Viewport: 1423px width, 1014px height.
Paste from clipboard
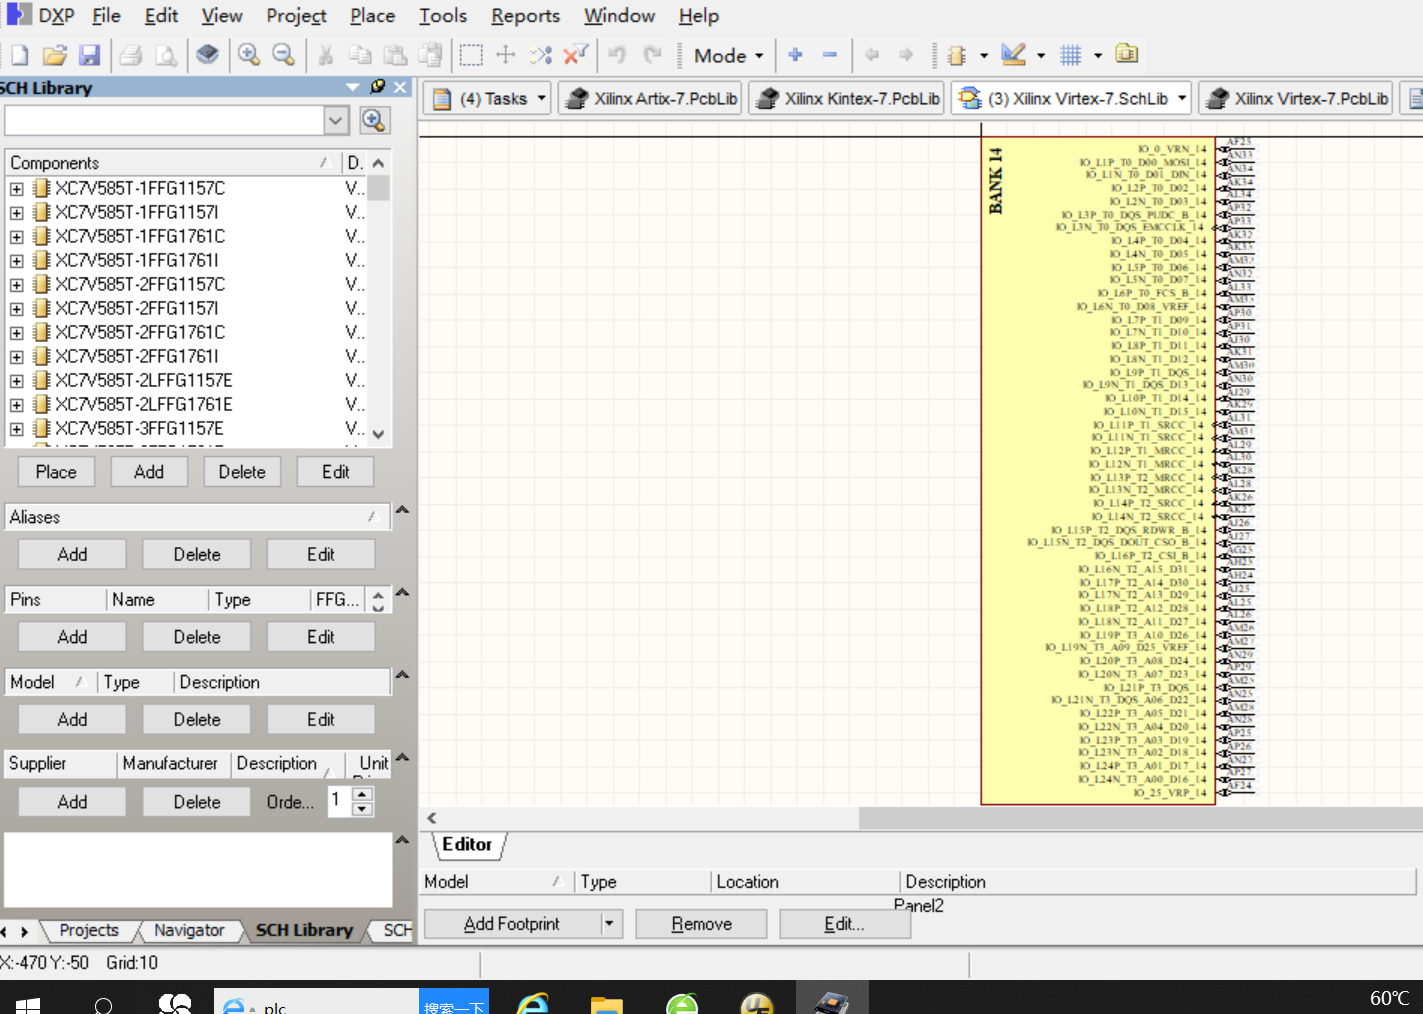pyautogui.click(x=396, y=55)
